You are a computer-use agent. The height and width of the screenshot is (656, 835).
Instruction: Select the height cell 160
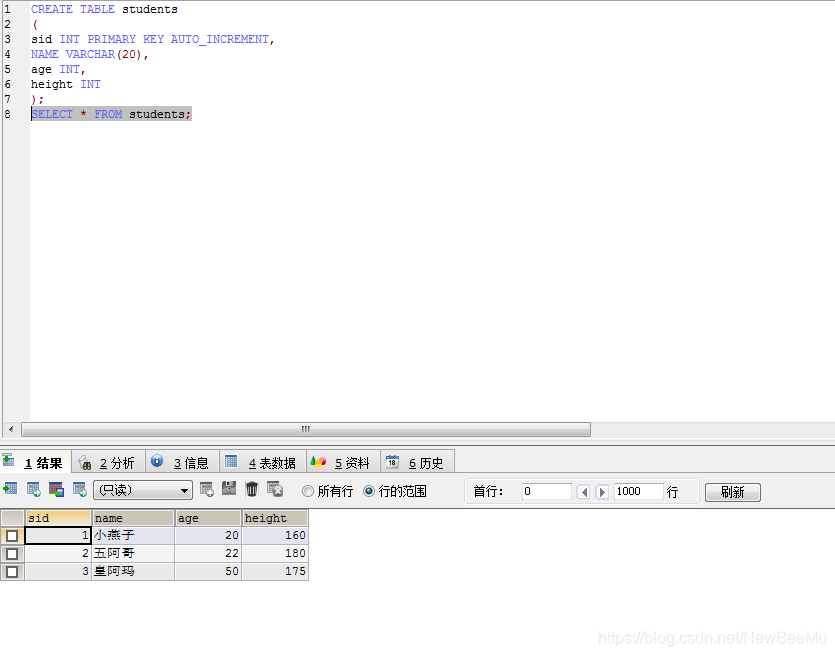point(275,536)
